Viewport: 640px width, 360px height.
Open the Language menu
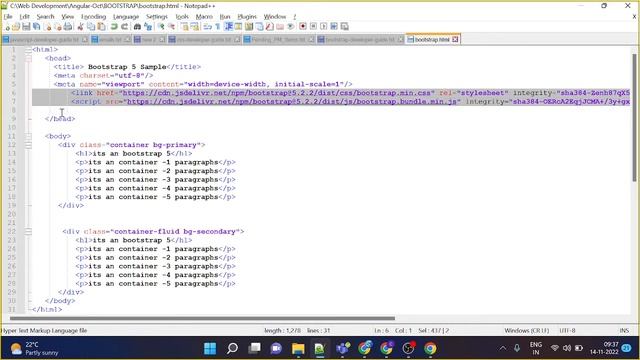[x=126, y=17]
